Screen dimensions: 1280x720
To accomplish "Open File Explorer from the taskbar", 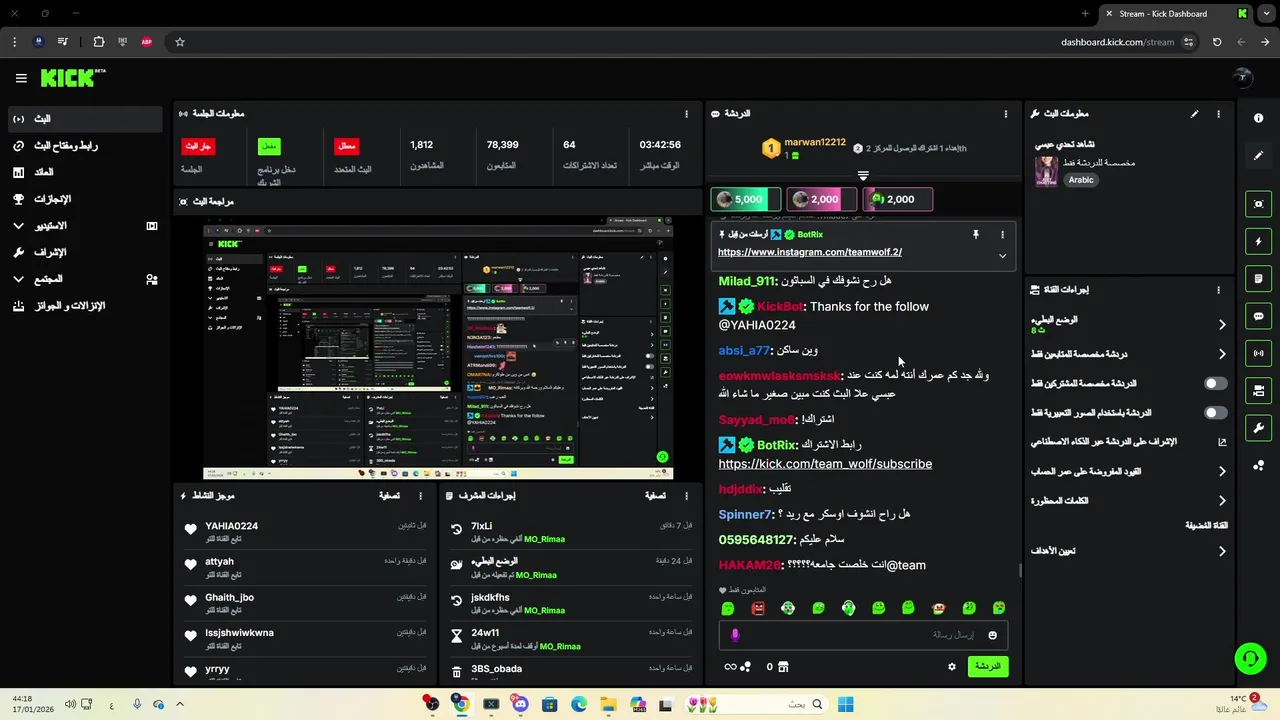I will point(608,704).
